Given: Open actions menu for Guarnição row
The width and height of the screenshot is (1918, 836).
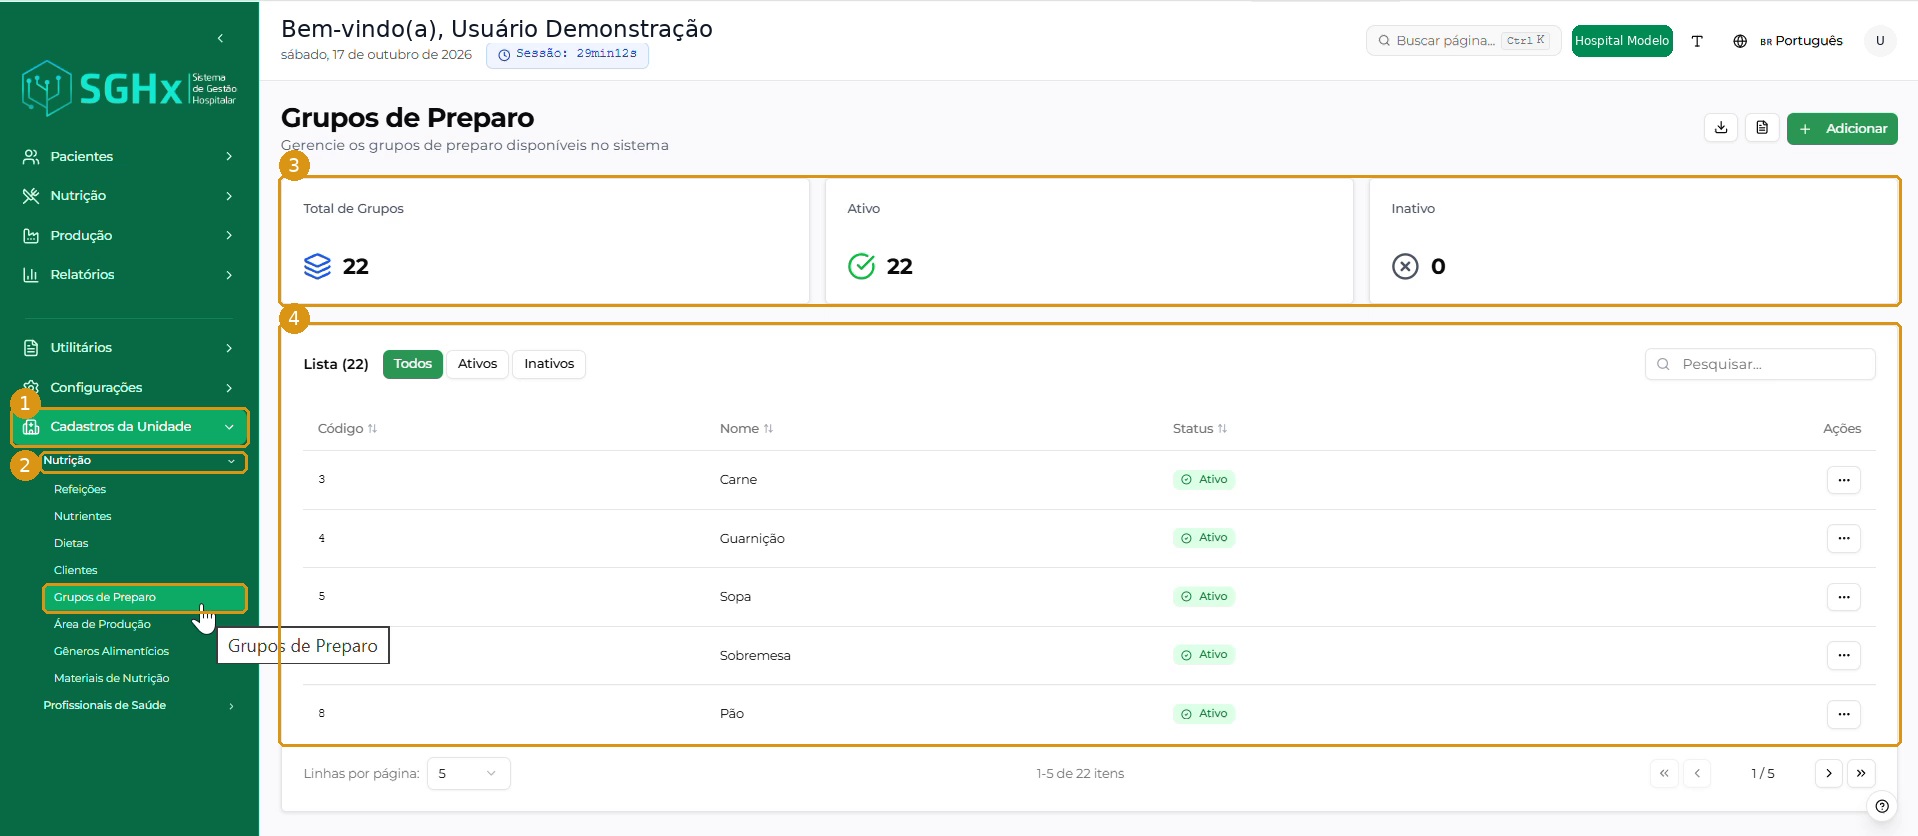Looking at the screenshot, I should [1843, 538].
